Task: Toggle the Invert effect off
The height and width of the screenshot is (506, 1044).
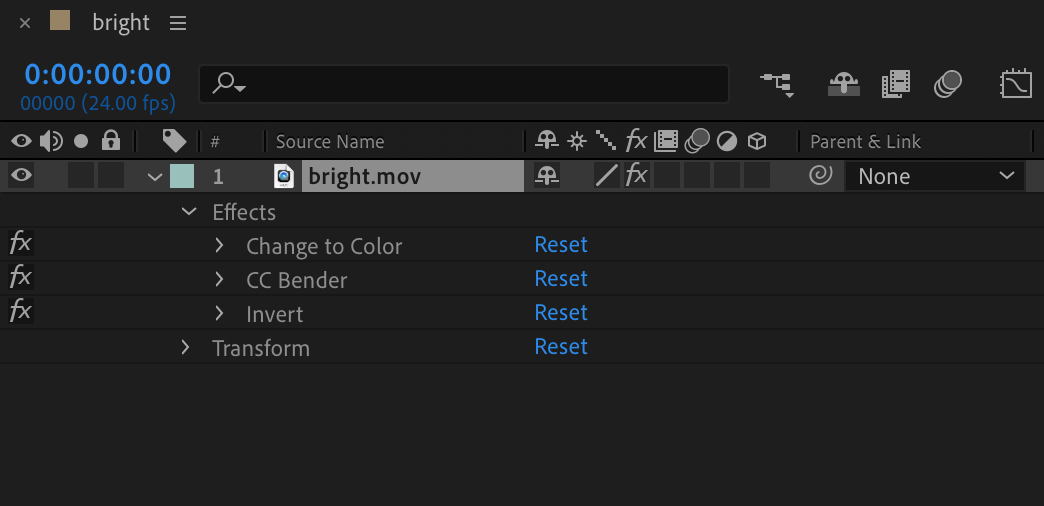Action: pos(20,312)
